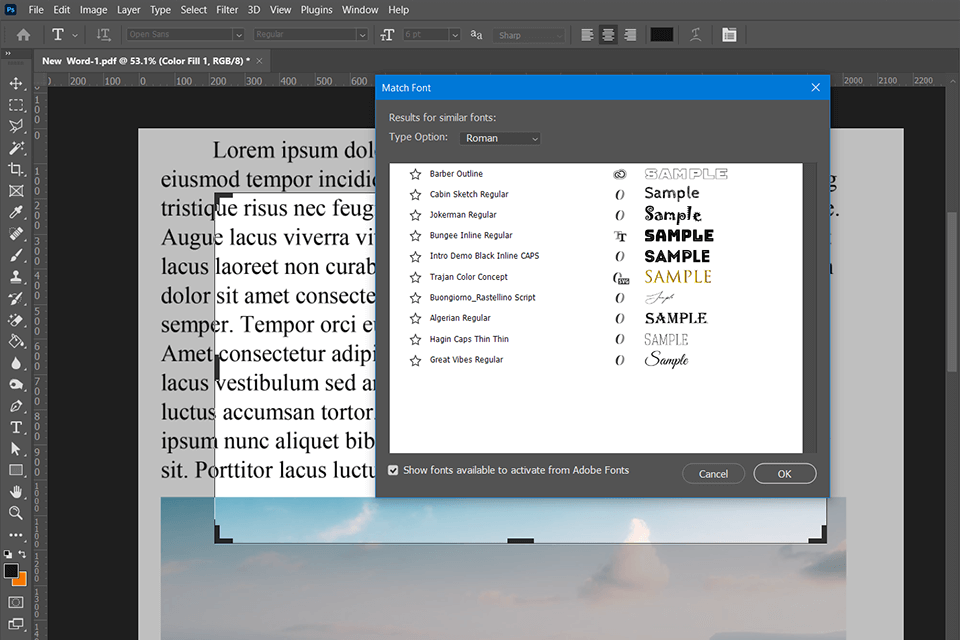Favorite the Algerian Regular star
960x640 pixels.
416,318
